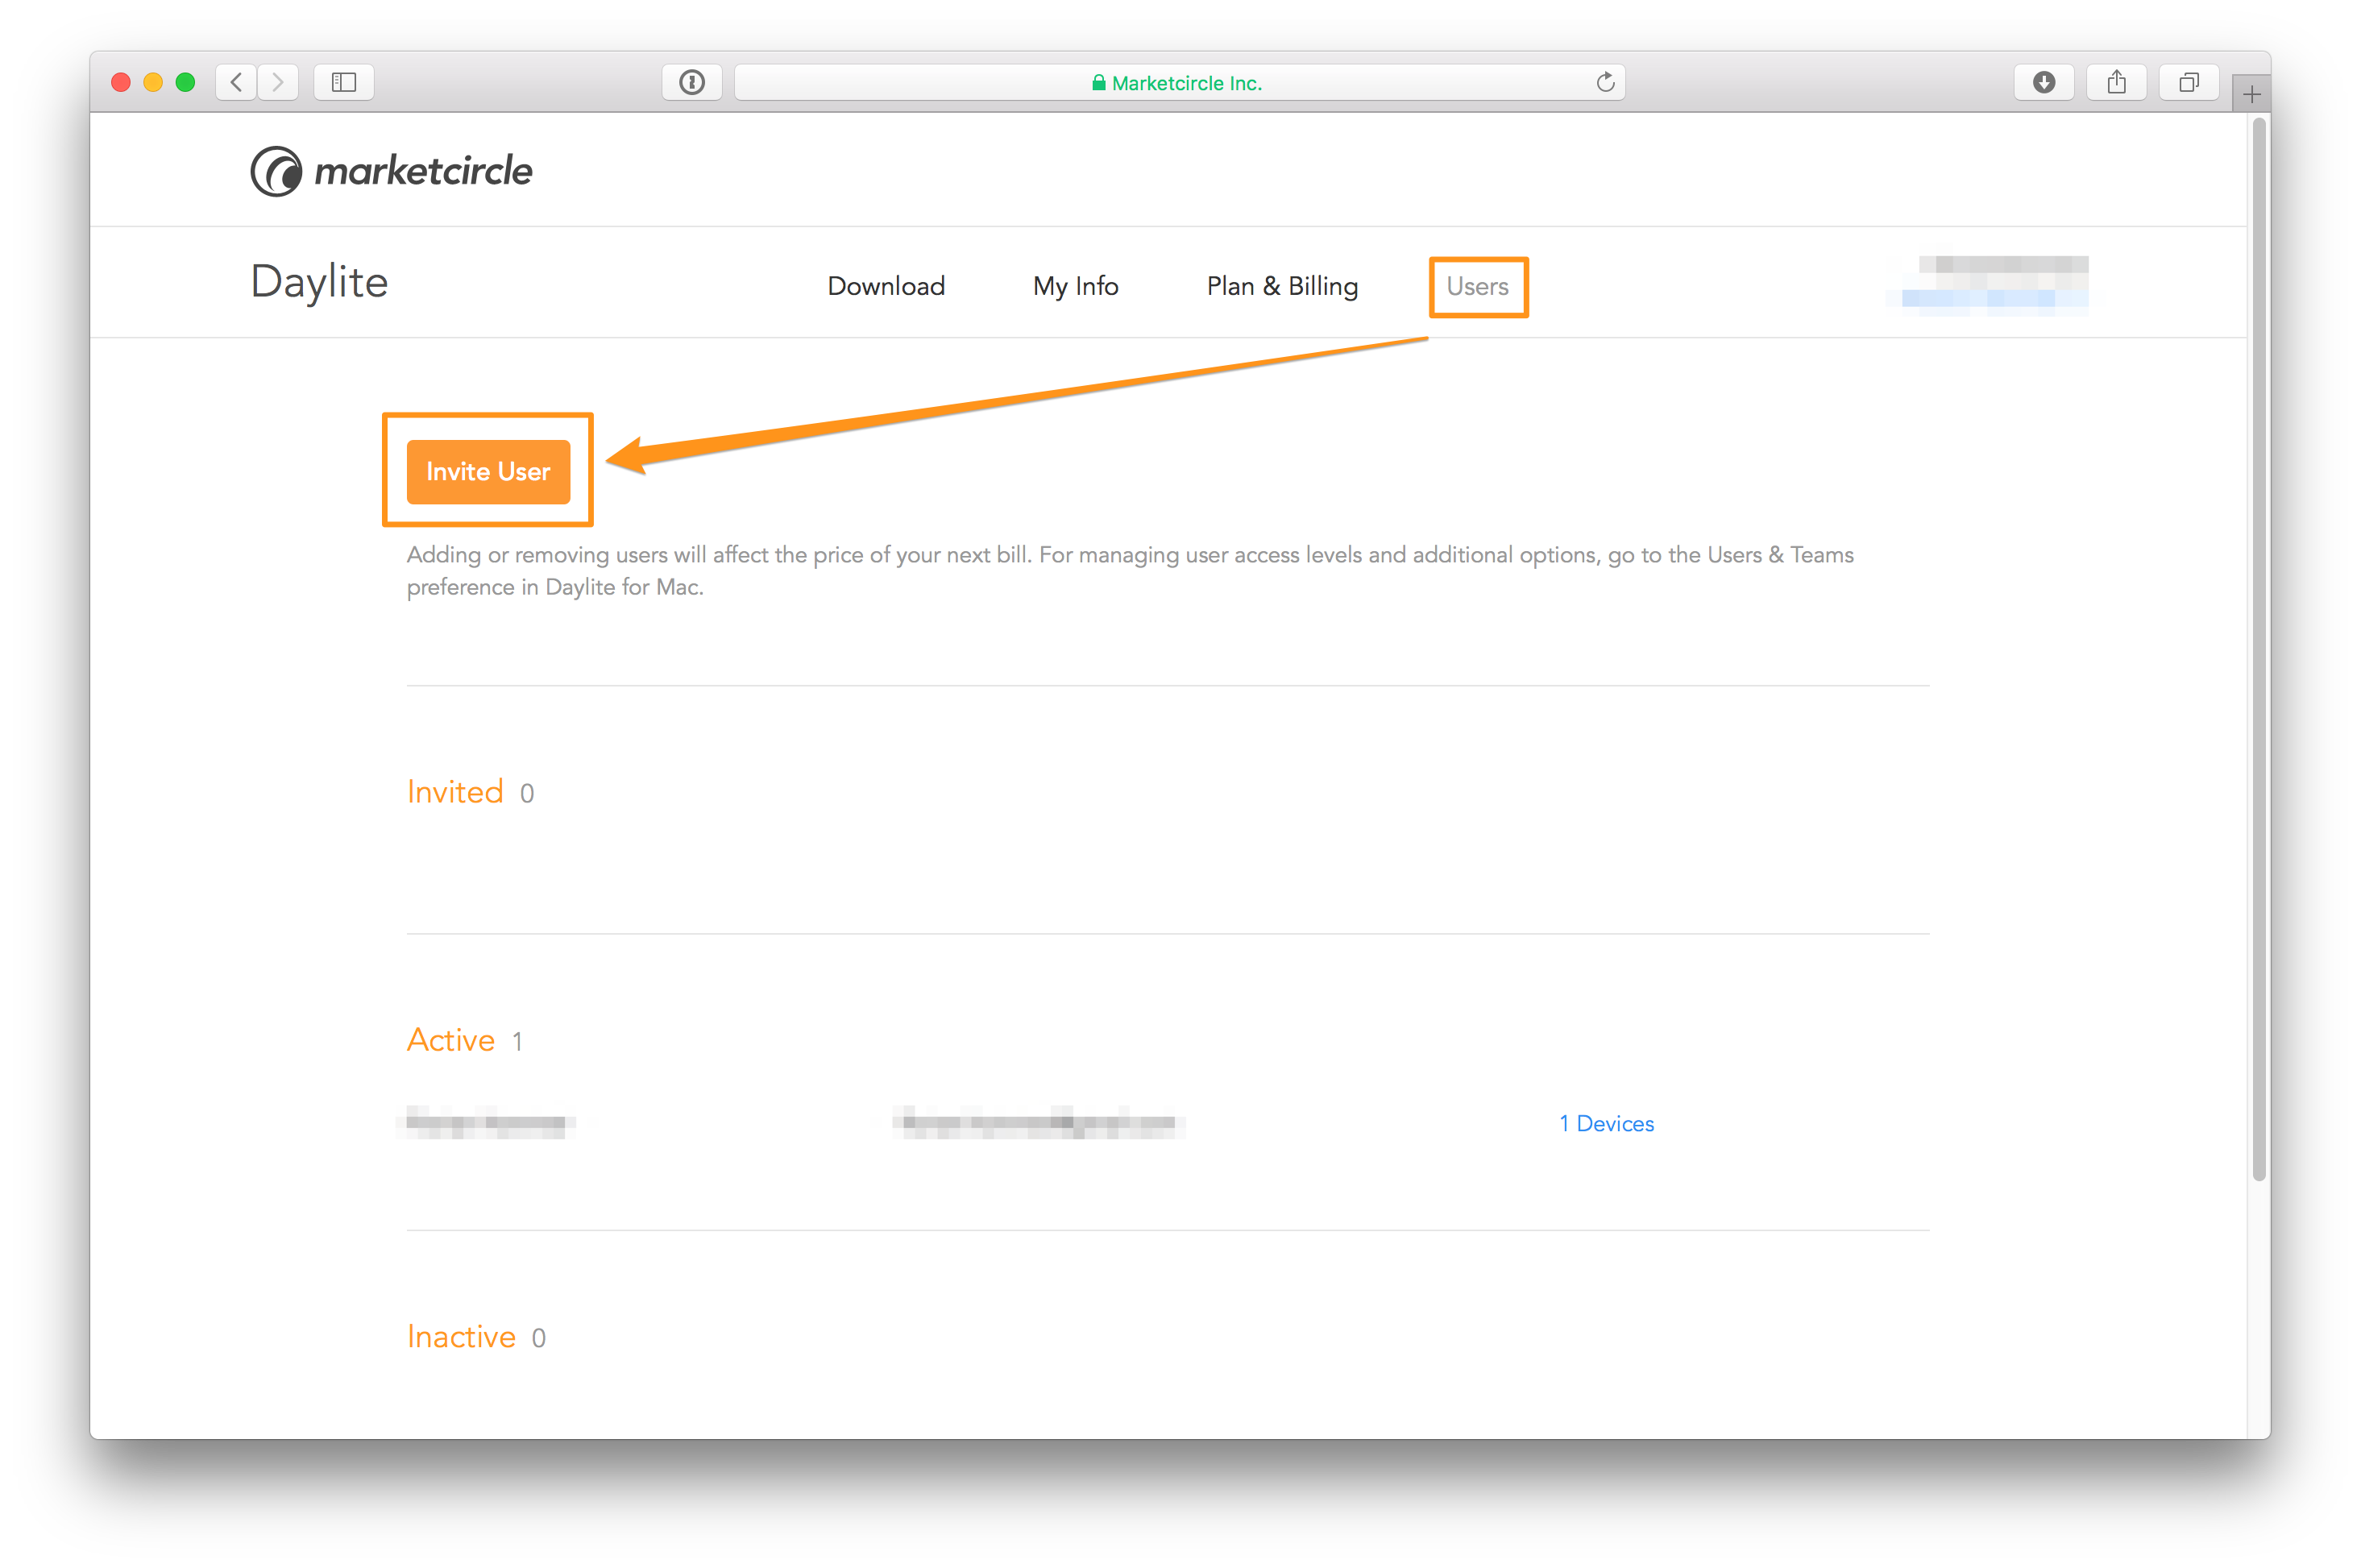
Task: Click the Safari forward navigation arrow
Action: pos(278,82)
